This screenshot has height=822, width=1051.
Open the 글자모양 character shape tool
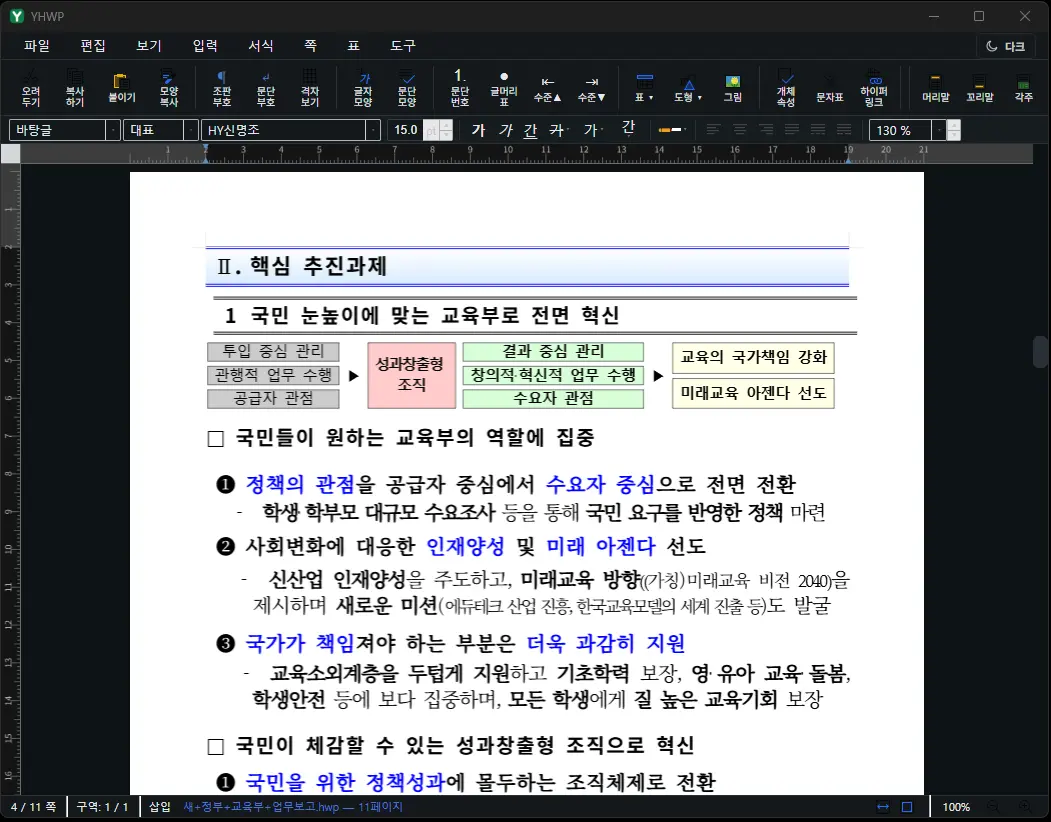(x=363, y=89)
